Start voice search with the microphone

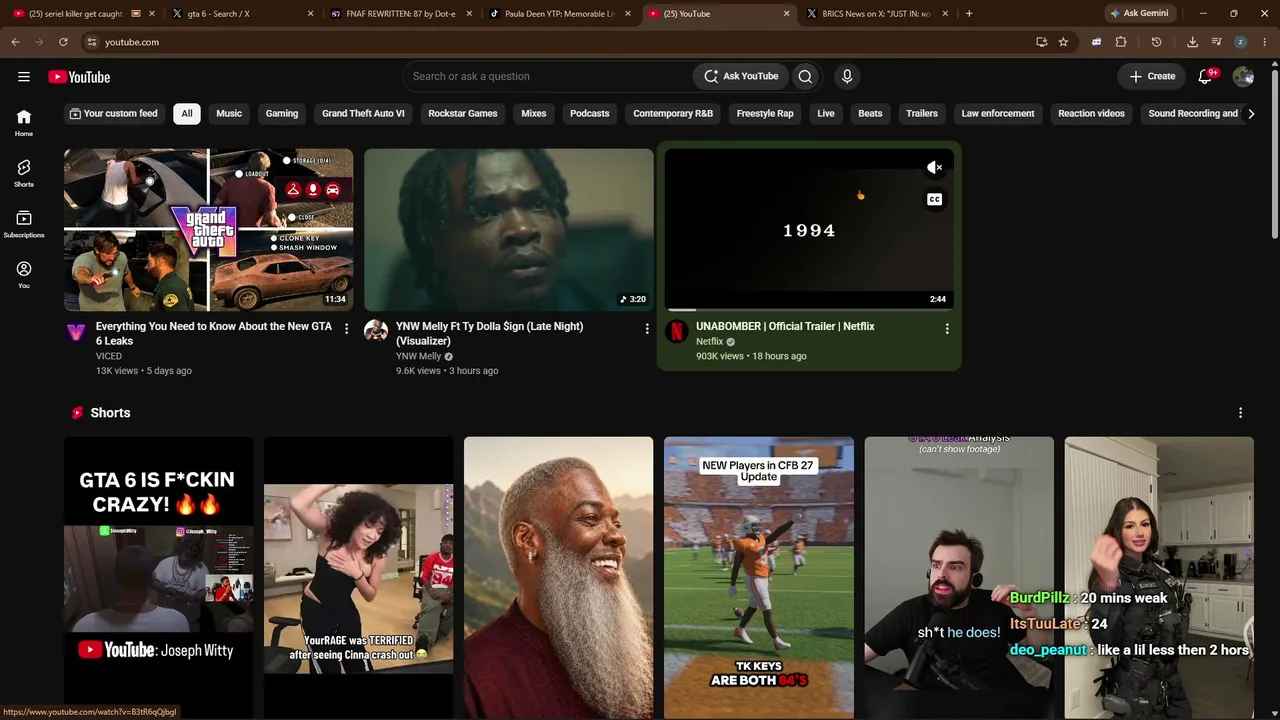coord(847,76)
